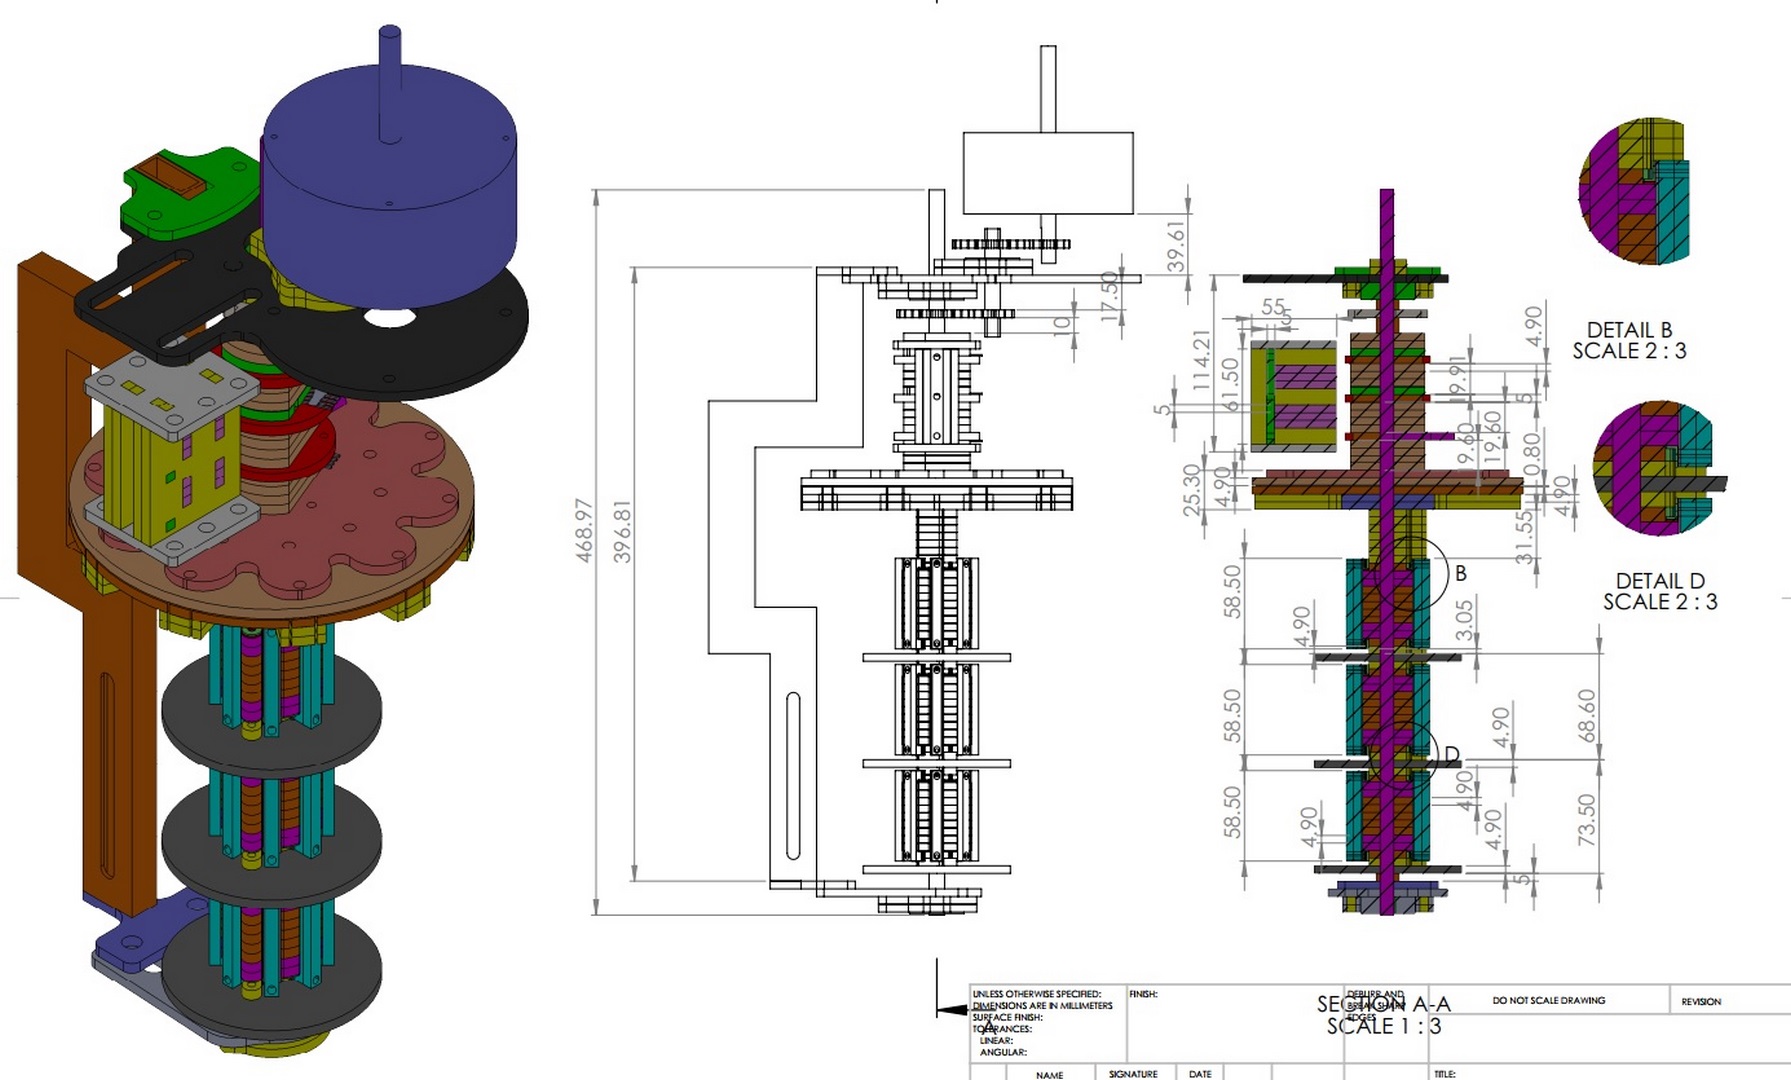Image resolution: width=1791 pixels, height=1080 pixels.
Task: Click the DETAIL D scale label
Action: 1660,591
